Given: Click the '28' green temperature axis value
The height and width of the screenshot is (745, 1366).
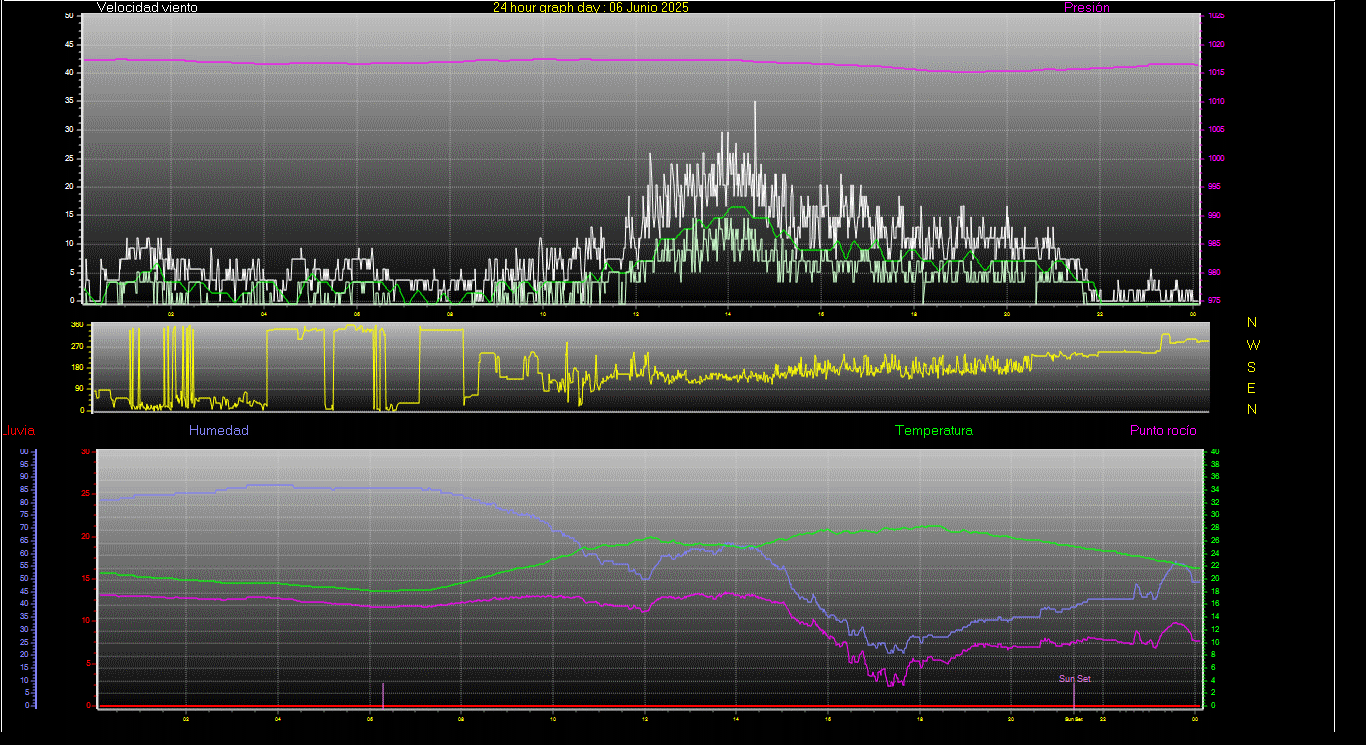Looking at the screenshot, I should pyautogui.click(x=1215, y=528).
